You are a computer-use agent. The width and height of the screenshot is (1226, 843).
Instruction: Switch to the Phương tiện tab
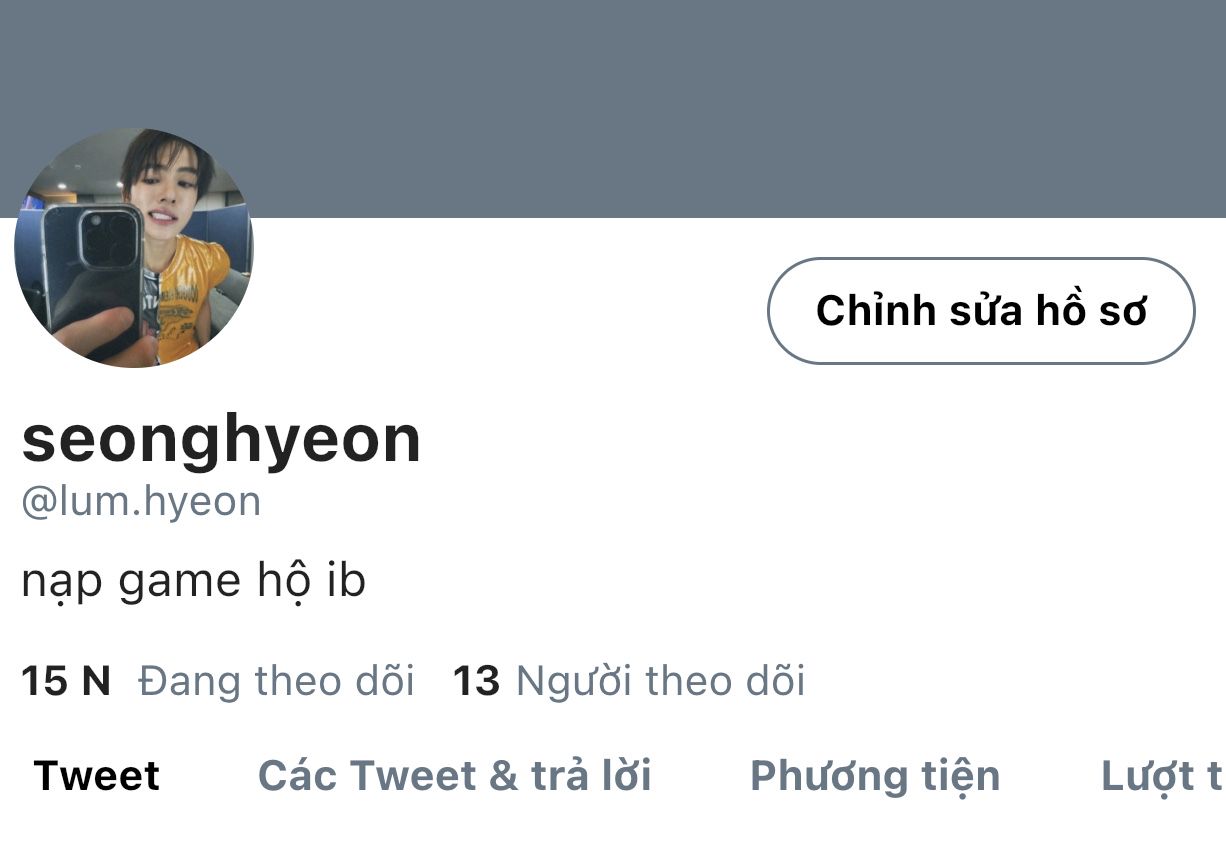point(875,776)
